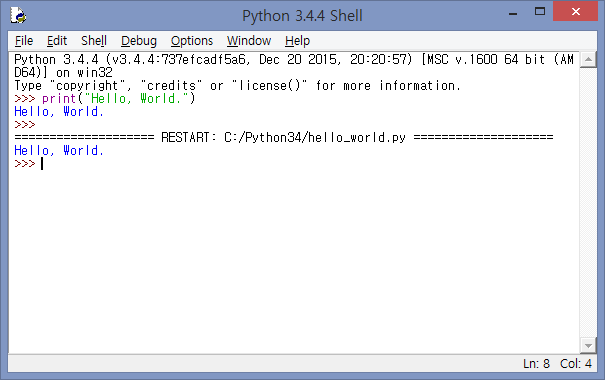Click the second Hello, World. output below RESTART

point(59,150)
